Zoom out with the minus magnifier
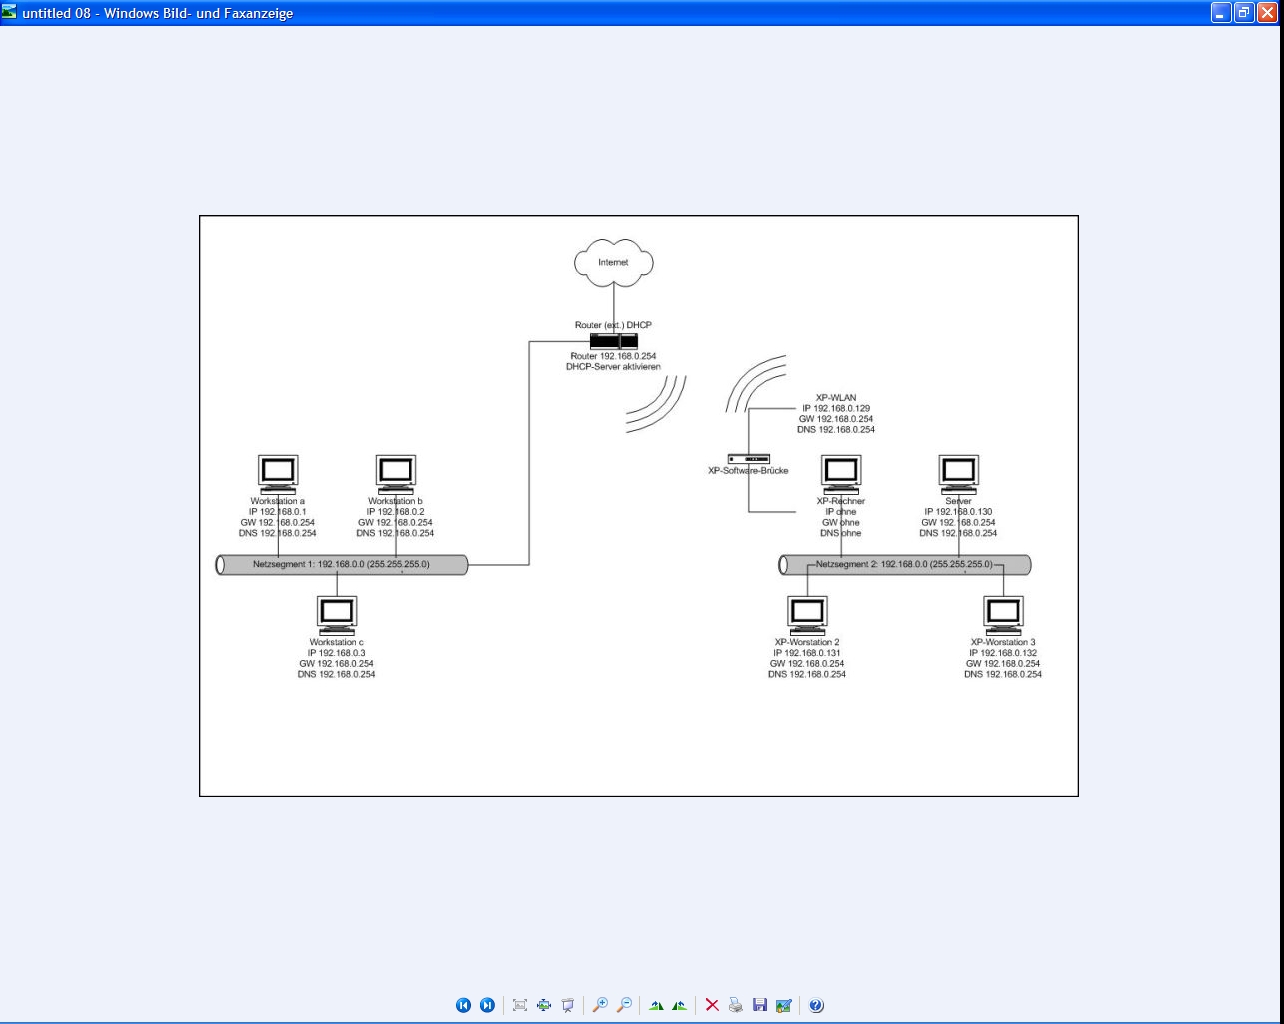This screenshot has height=1024, width=1284. (624, 1005)
